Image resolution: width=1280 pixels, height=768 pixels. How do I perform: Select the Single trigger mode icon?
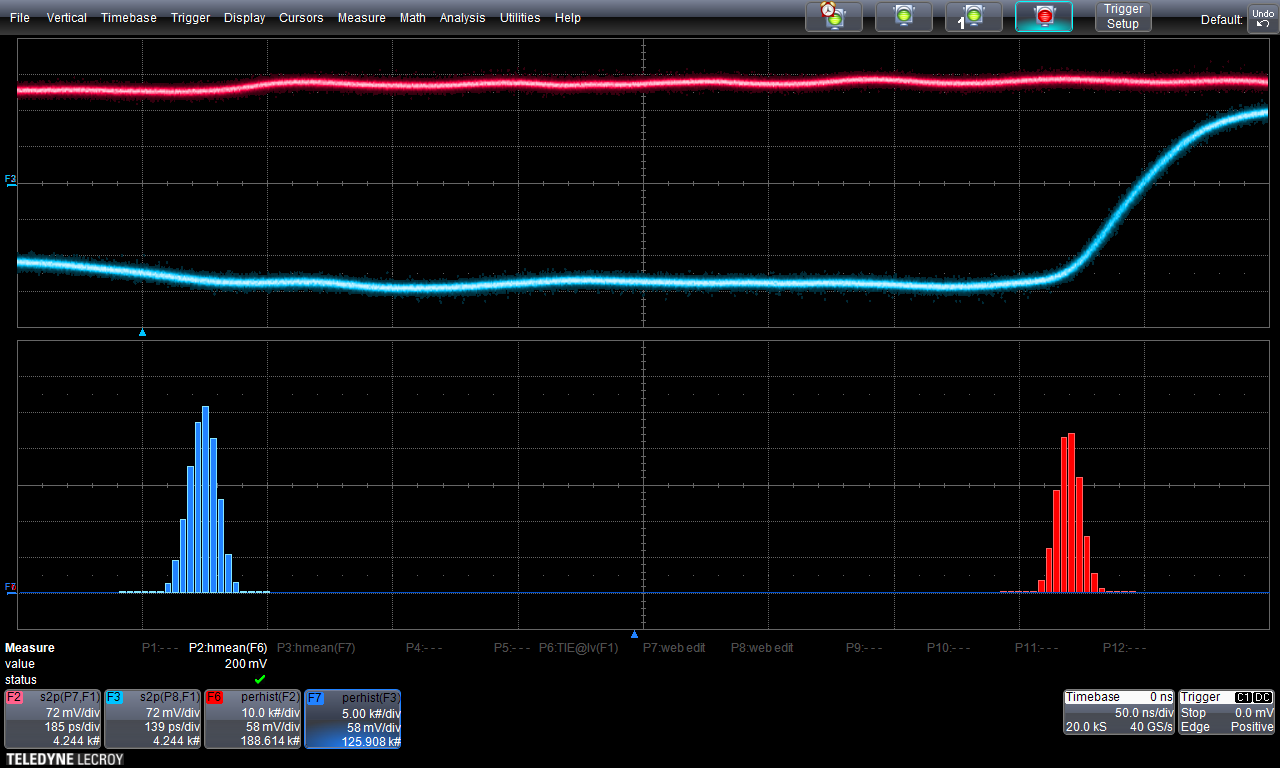click(974, 16)
